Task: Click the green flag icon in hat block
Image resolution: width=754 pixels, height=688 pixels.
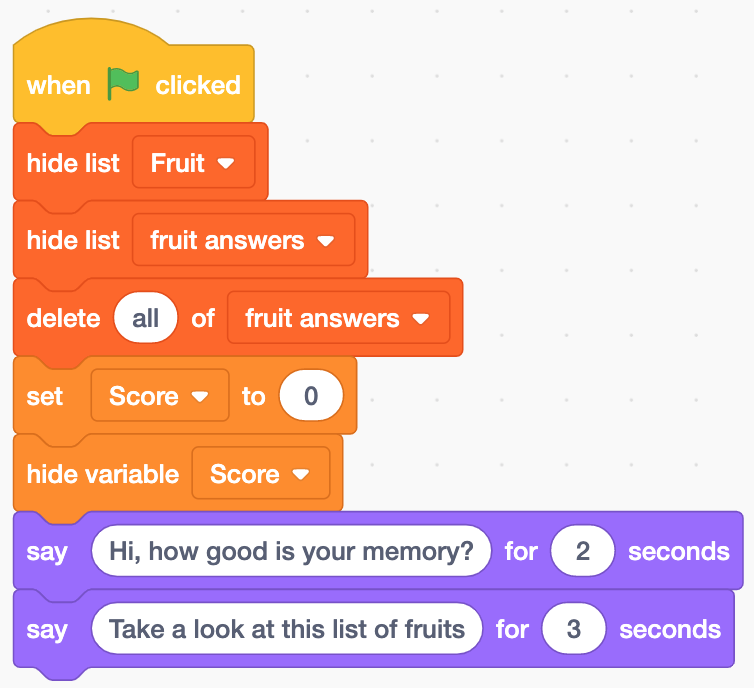Action: tap(123, 84)
